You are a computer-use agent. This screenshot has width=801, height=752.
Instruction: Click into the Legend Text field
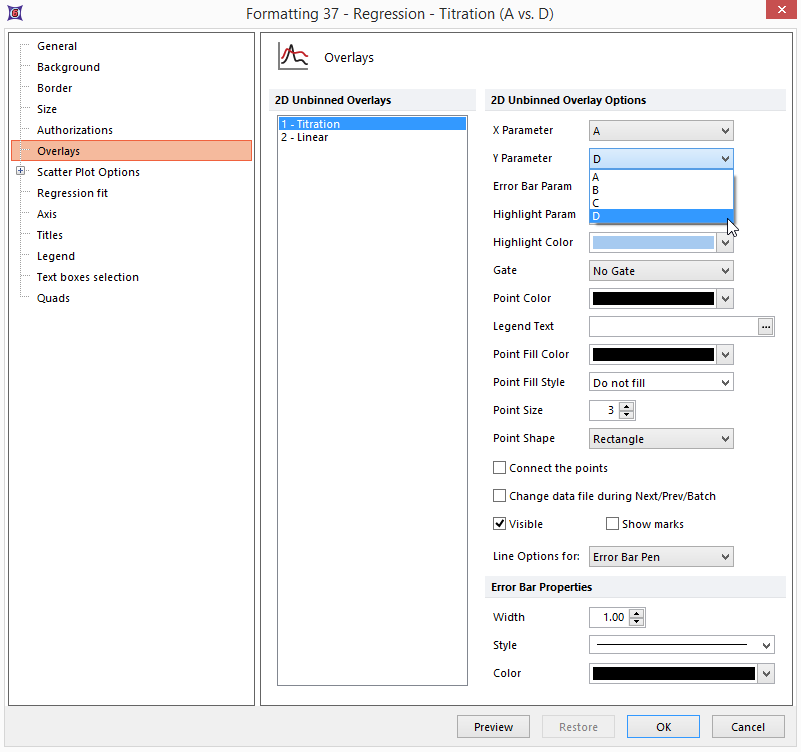[673, 326]
